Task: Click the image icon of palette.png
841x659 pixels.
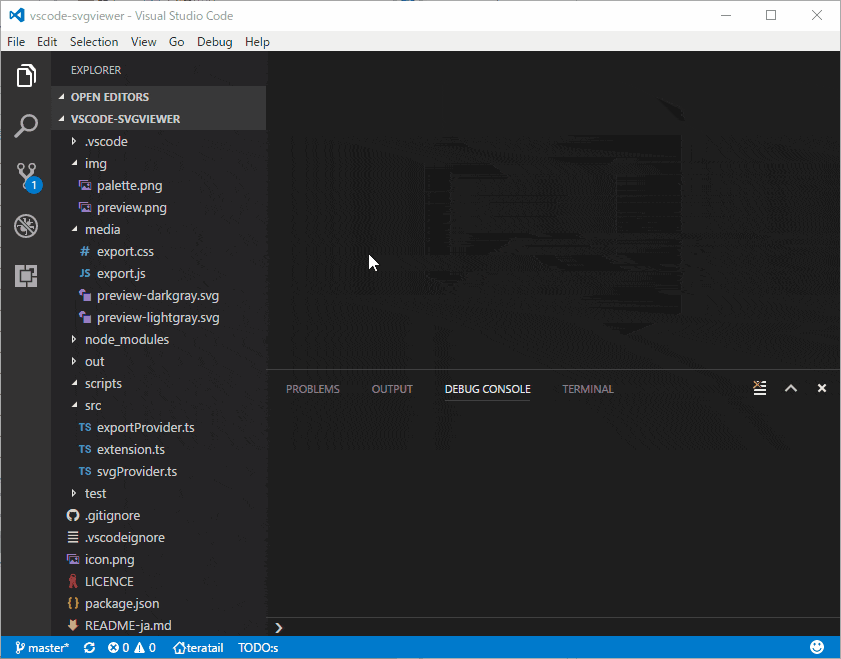Action: coord(85,186)
